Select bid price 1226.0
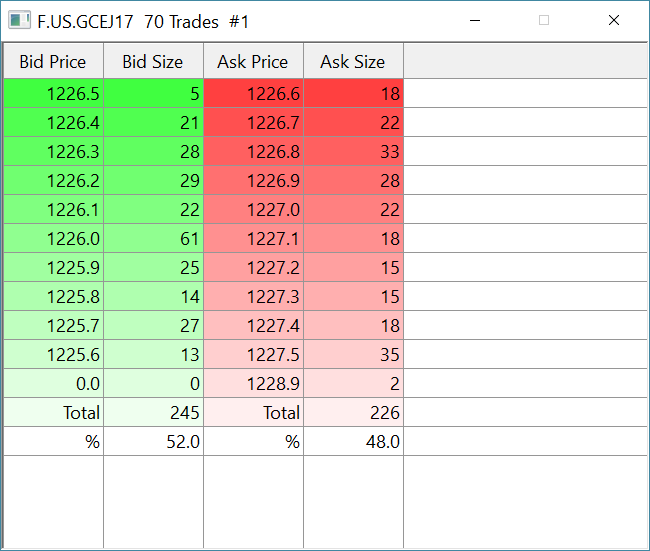The height and width of the screenshot is (551, 650). pyautogui.click(x=53, y=238)
